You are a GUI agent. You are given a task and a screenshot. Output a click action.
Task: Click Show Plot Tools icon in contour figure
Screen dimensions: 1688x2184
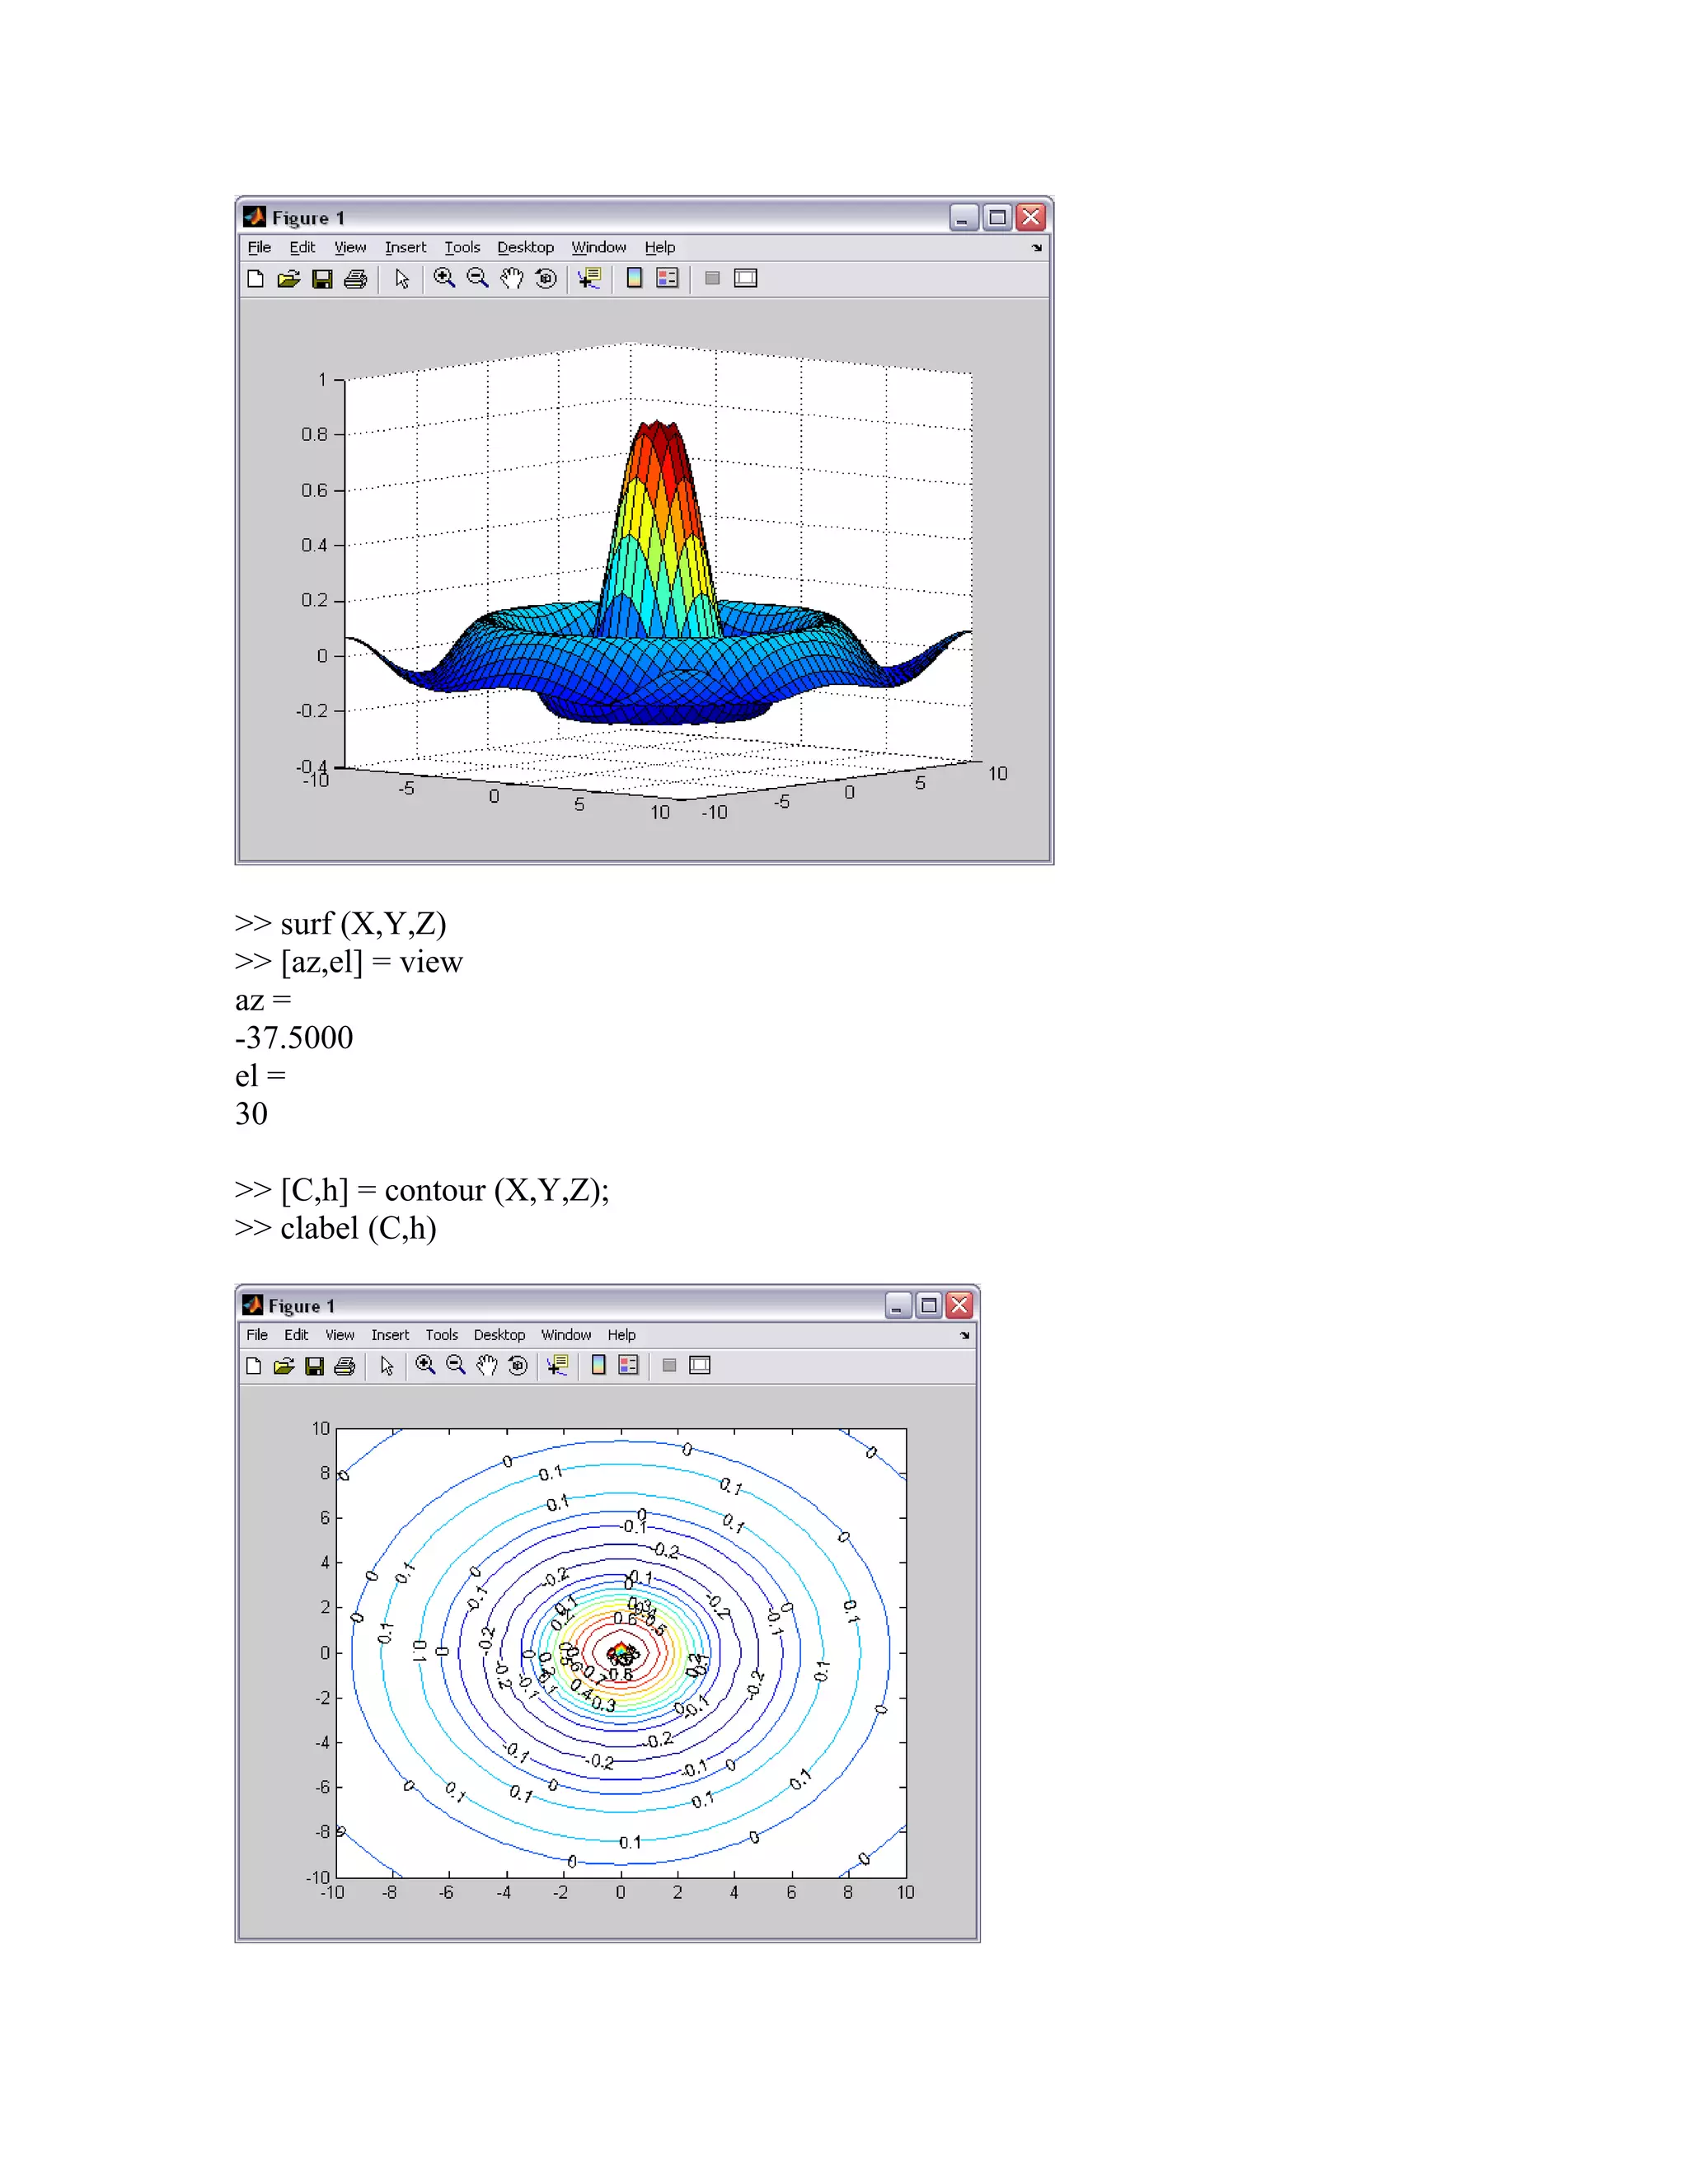coord(700,1366)
